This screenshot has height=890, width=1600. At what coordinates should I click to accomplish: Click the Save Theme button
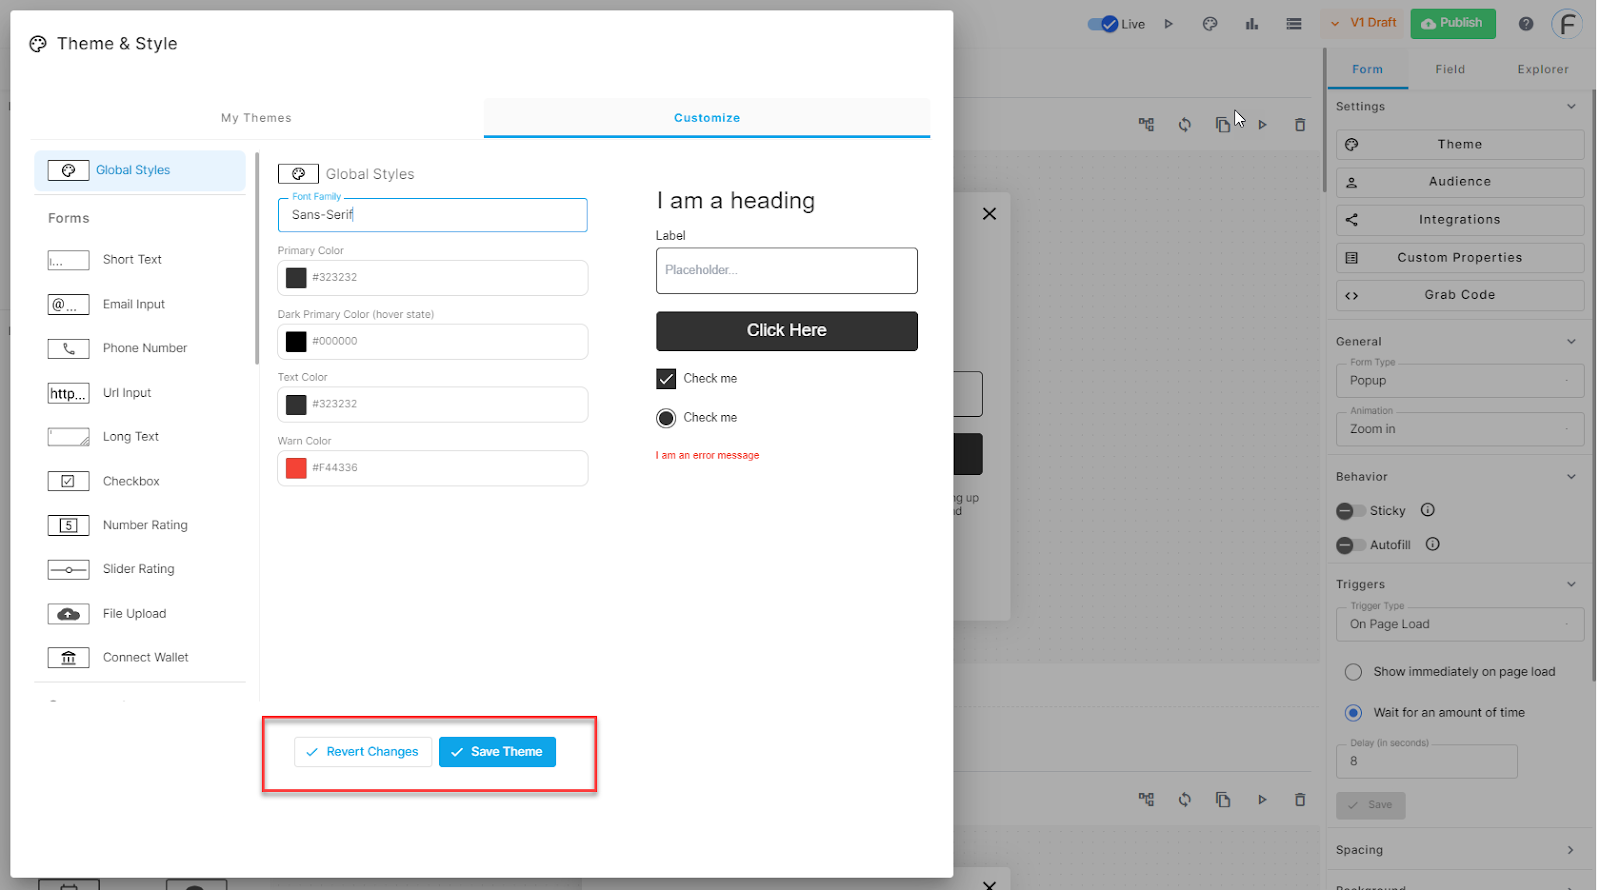coord(497,752)
